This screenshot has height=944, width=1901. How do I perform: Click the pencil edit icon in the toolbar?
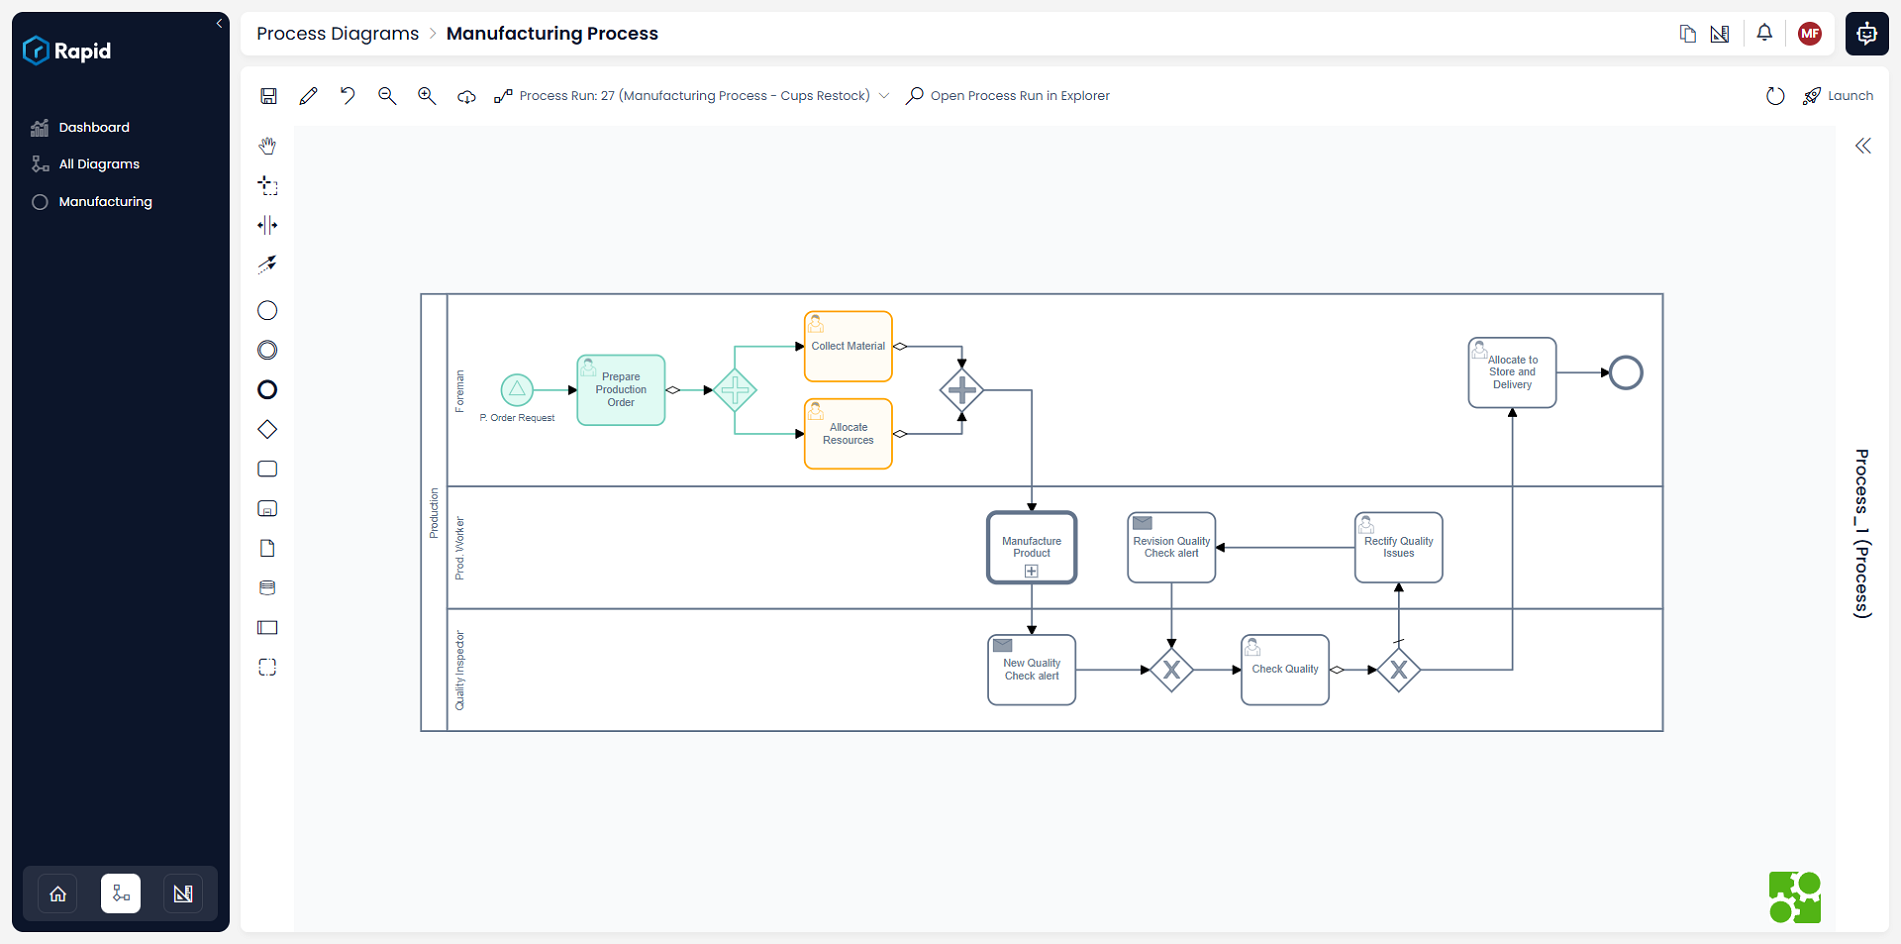tap(308, 96)
